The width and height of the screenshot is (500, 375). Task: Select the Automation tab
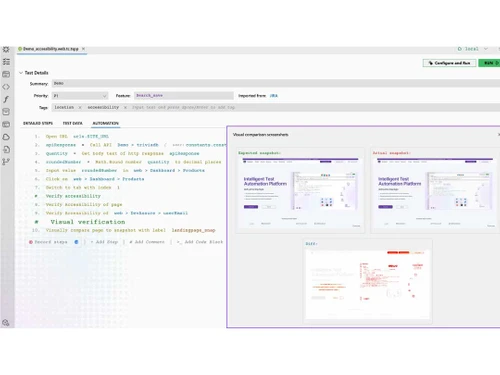tap(105, 123)
